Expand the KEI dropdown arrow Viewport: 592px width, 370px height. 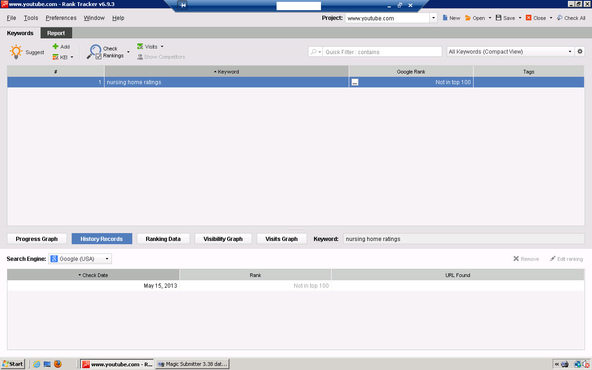72,57
